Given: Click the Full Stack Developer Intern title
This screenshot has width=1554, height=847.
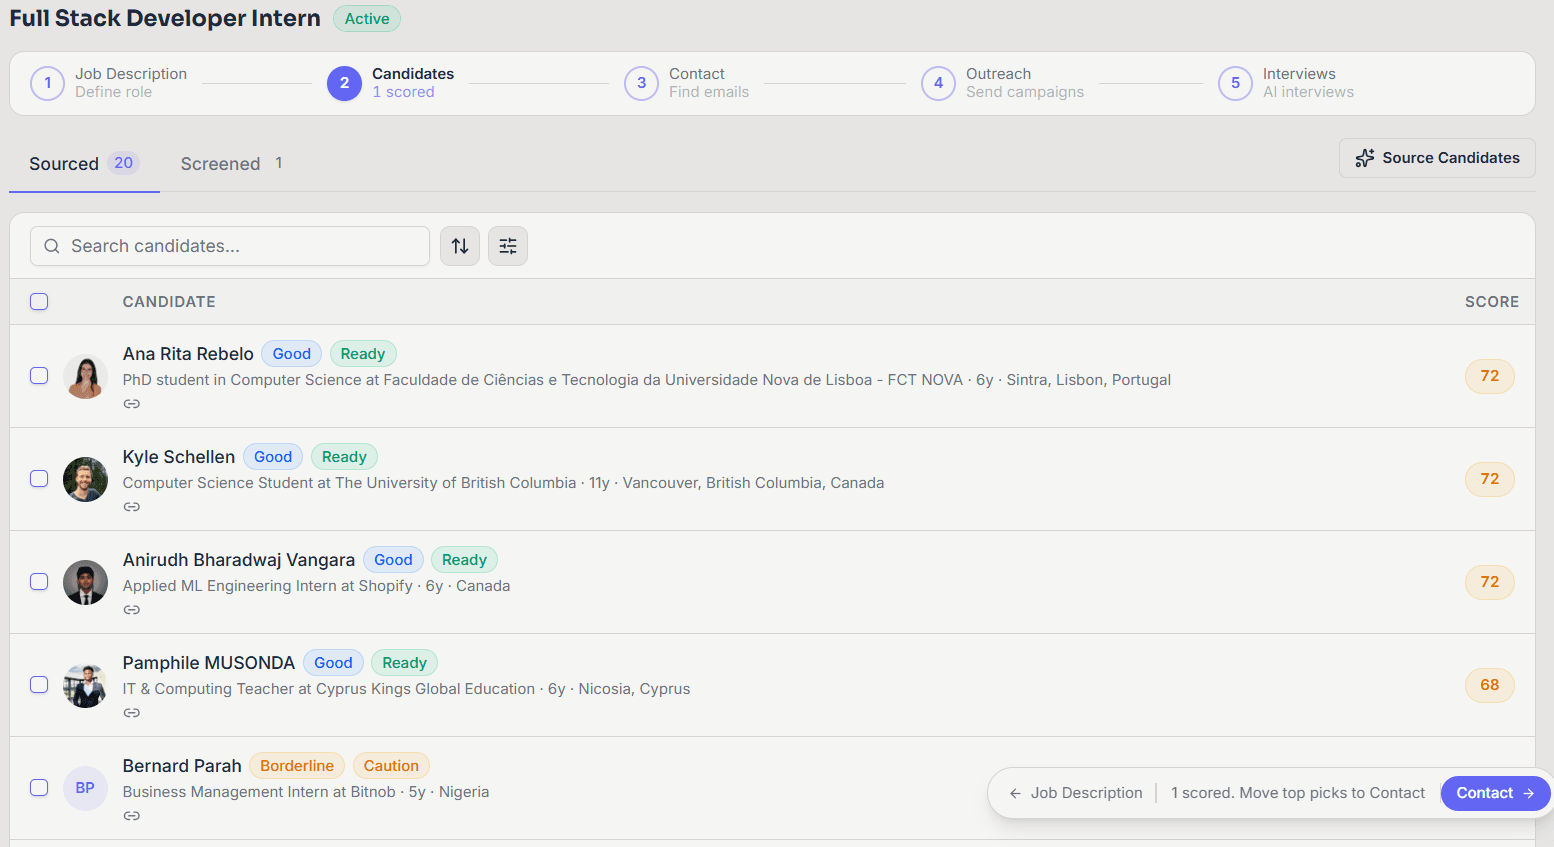Looking at the screenshot, I should [x=165, y=18].
